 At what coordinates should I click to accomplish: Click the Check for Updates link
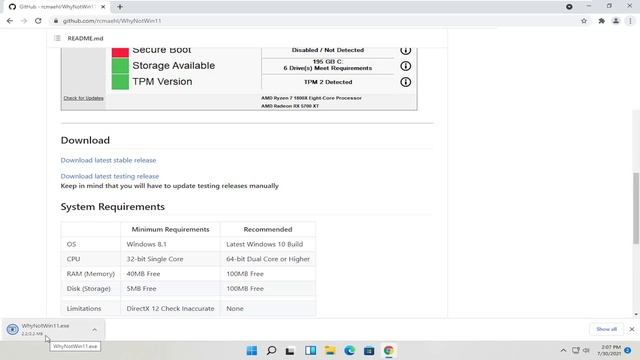84,98
